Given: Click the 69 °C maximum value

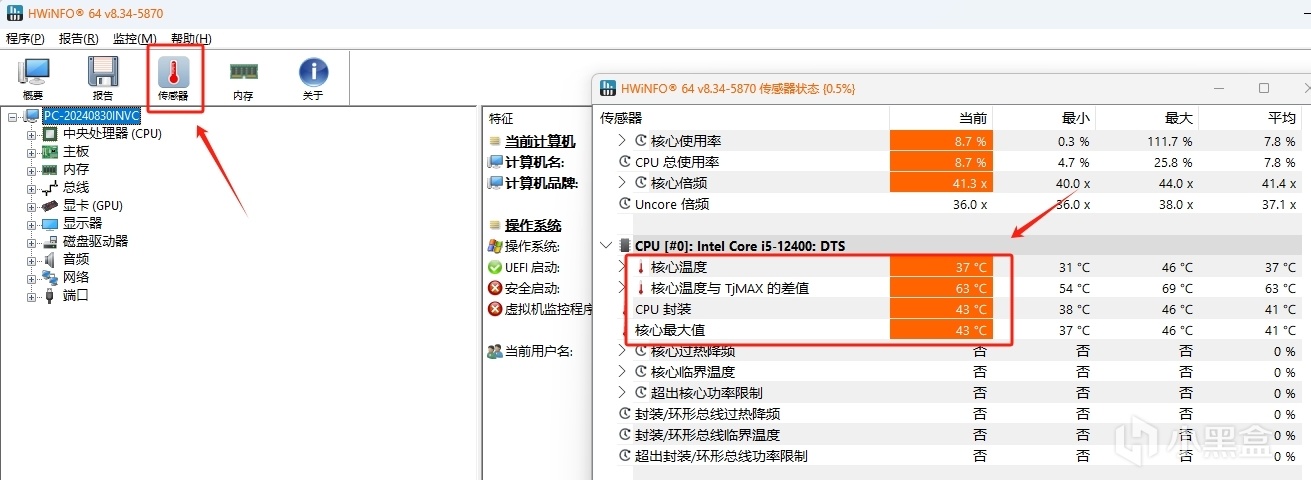Looking at the screenshot, I should point(1178,288).
